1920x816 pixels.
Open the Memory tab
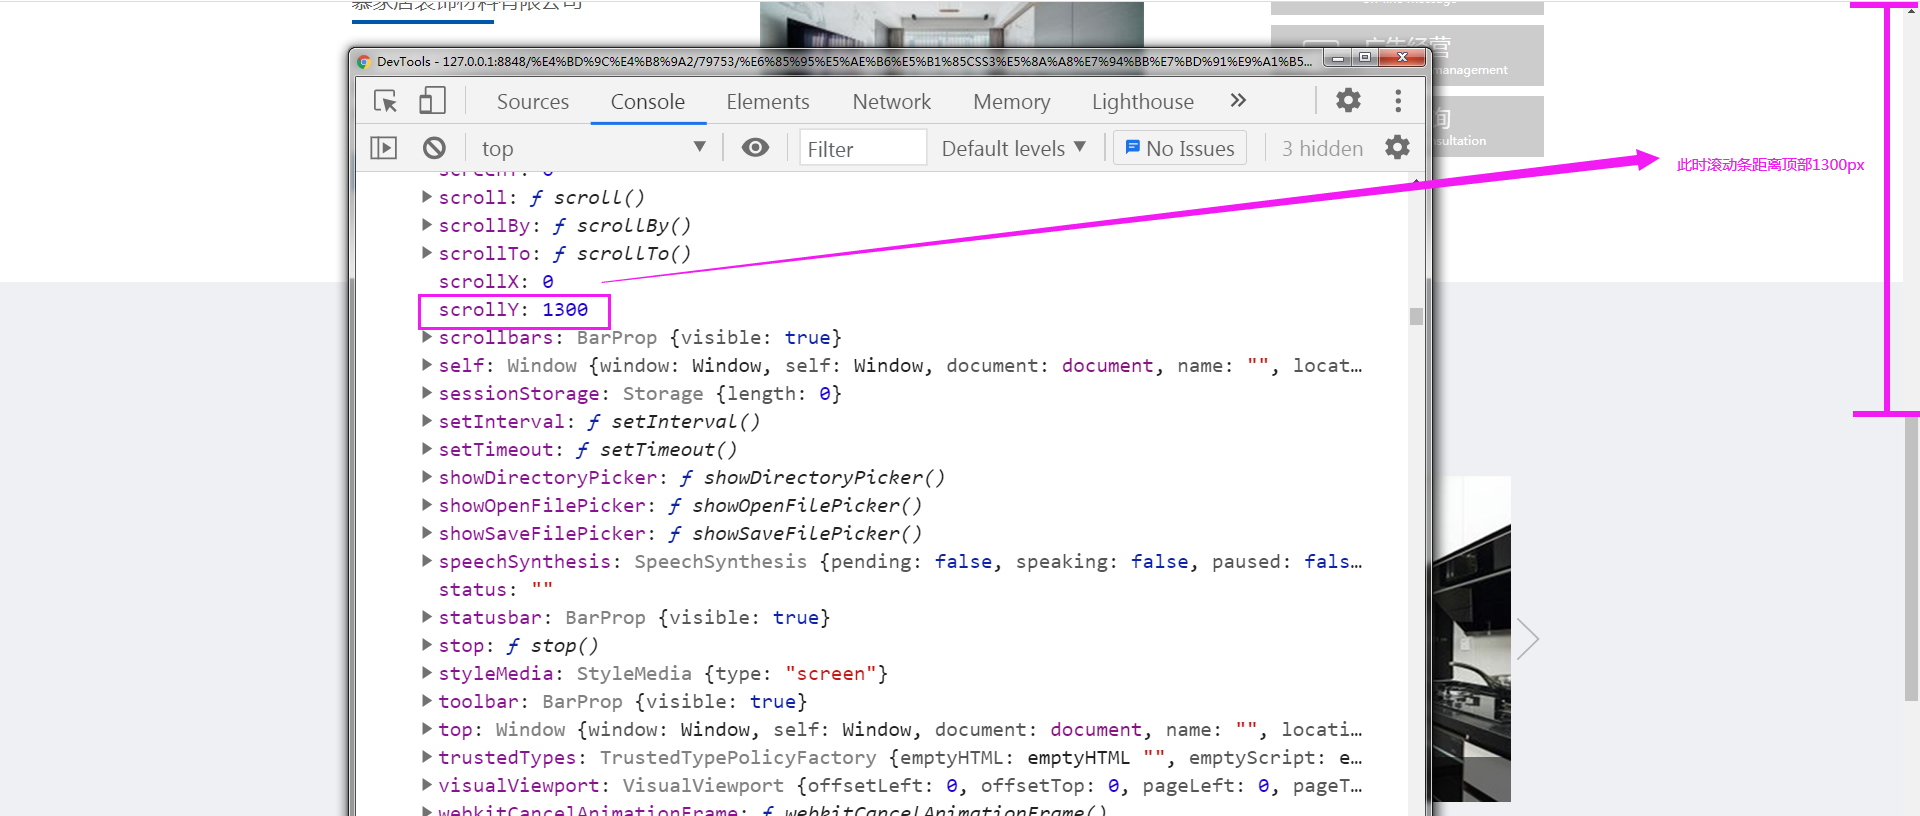(1012, 102)
